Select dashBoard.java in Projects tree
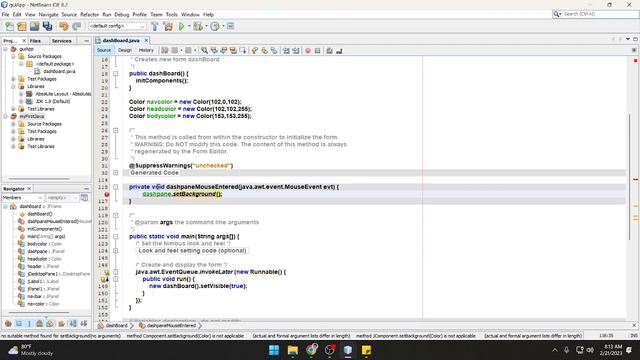This screenshot has width=640, height=360. click(x=59, y=71)
